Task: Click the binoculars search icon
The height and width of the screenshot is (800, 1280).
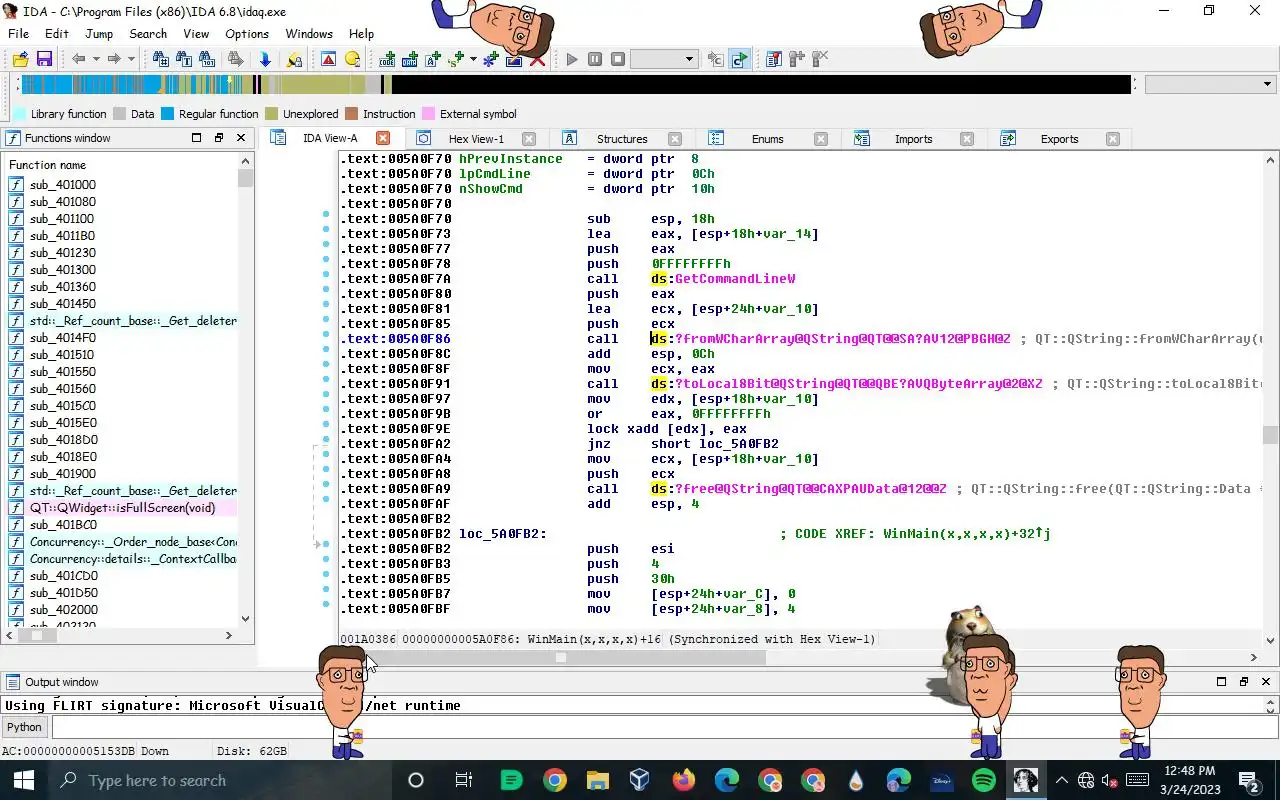Action: pos(160,59)
